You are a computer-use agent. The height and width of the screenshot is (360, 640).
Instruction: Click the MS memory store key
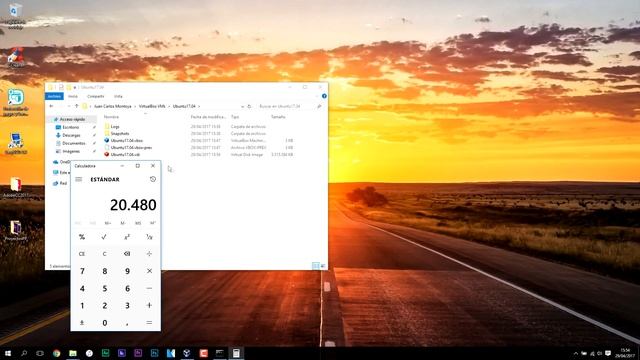(x=138, y=223)
